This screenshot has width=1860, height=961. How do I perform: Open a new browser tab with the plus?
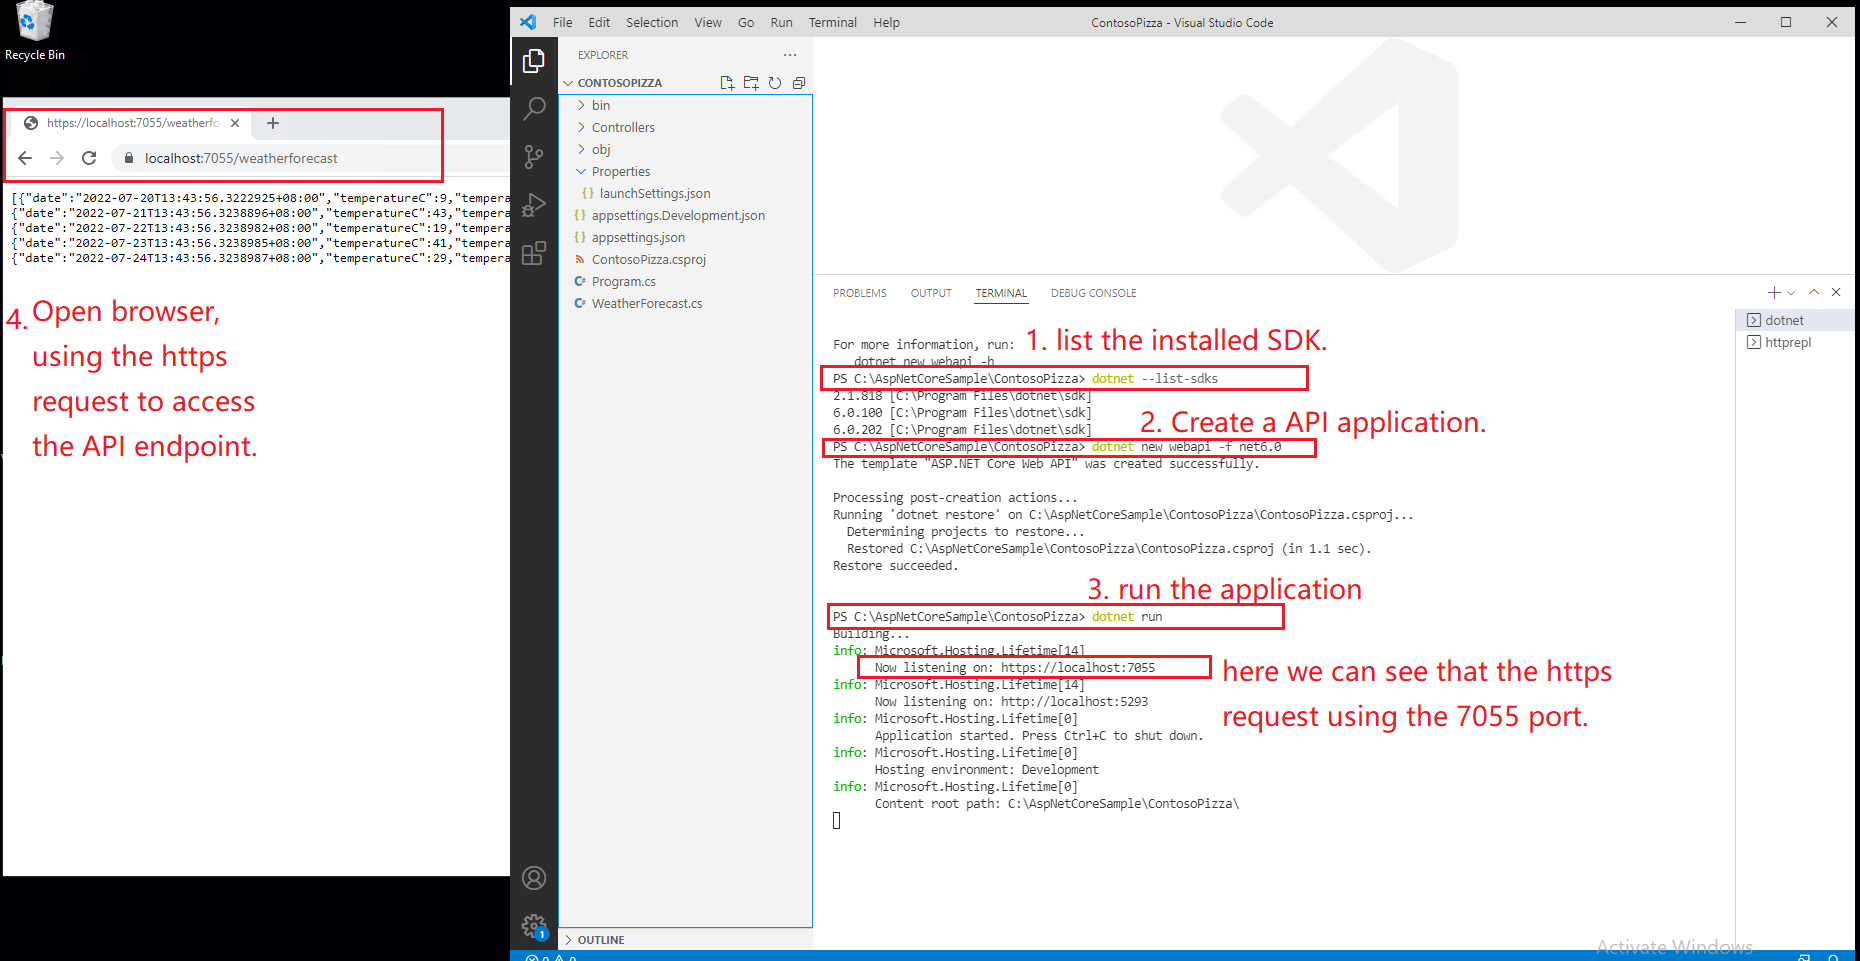tap(273, 123)
